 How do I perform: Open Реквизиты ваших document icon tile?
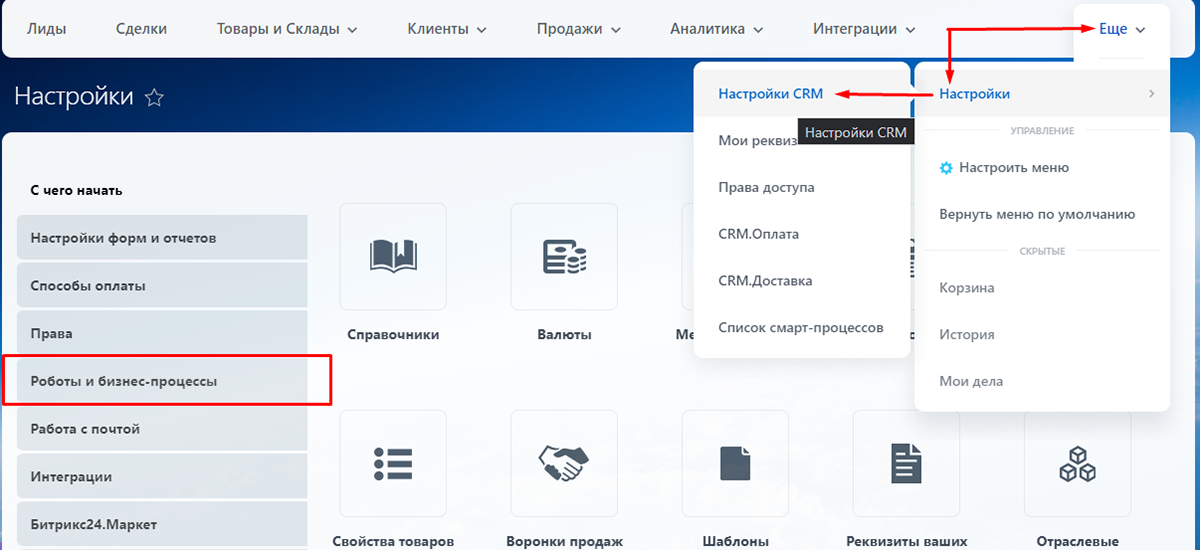coord(906,463)
